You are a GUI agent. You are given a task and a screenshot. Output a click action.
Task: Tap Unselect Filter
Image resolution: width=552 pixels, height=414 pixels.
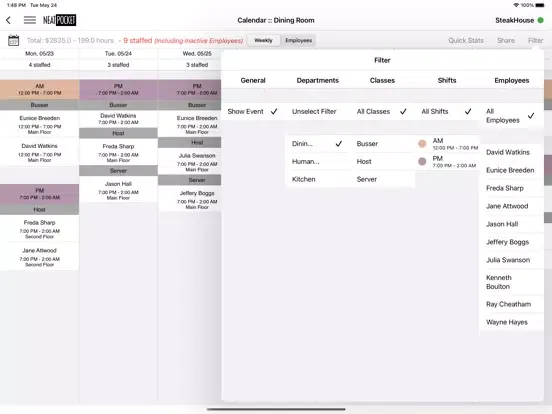(x=314, y=112)
